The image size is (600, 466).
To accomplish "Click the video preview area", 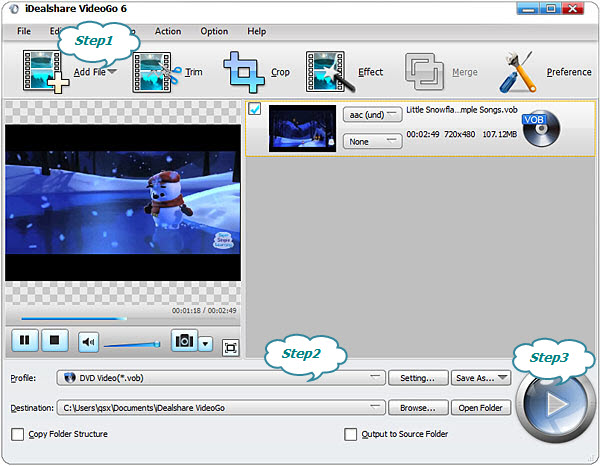I will tap(123, 202).
